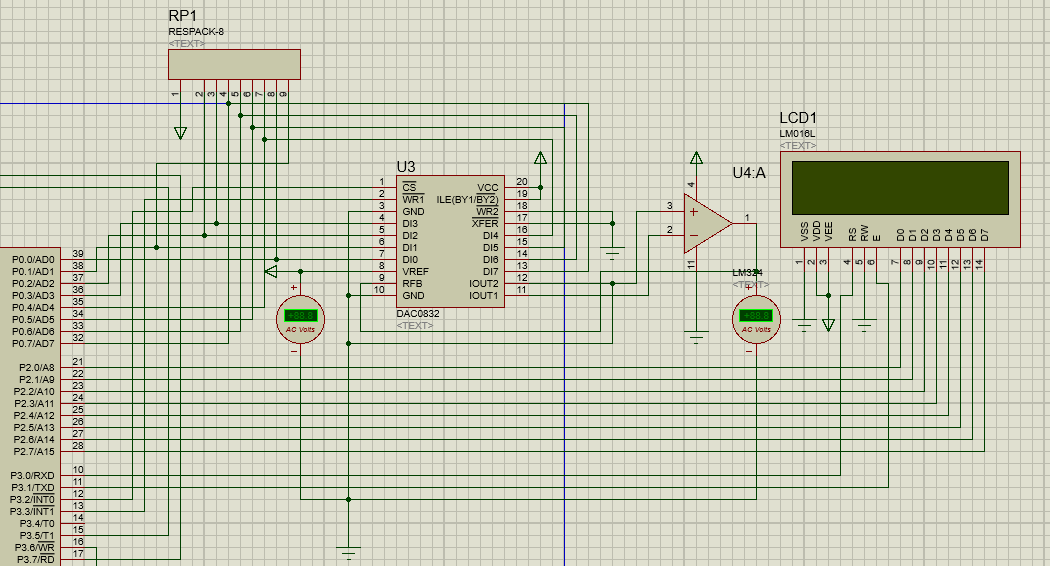The image size is (1050, 566).
Task: Click the U4:A reference label
Action: (749, 173)
